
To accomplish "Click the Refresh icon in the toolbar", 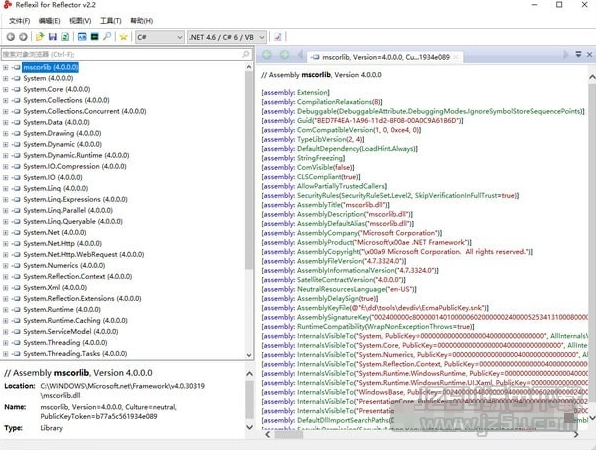I will tap(65, 37).
